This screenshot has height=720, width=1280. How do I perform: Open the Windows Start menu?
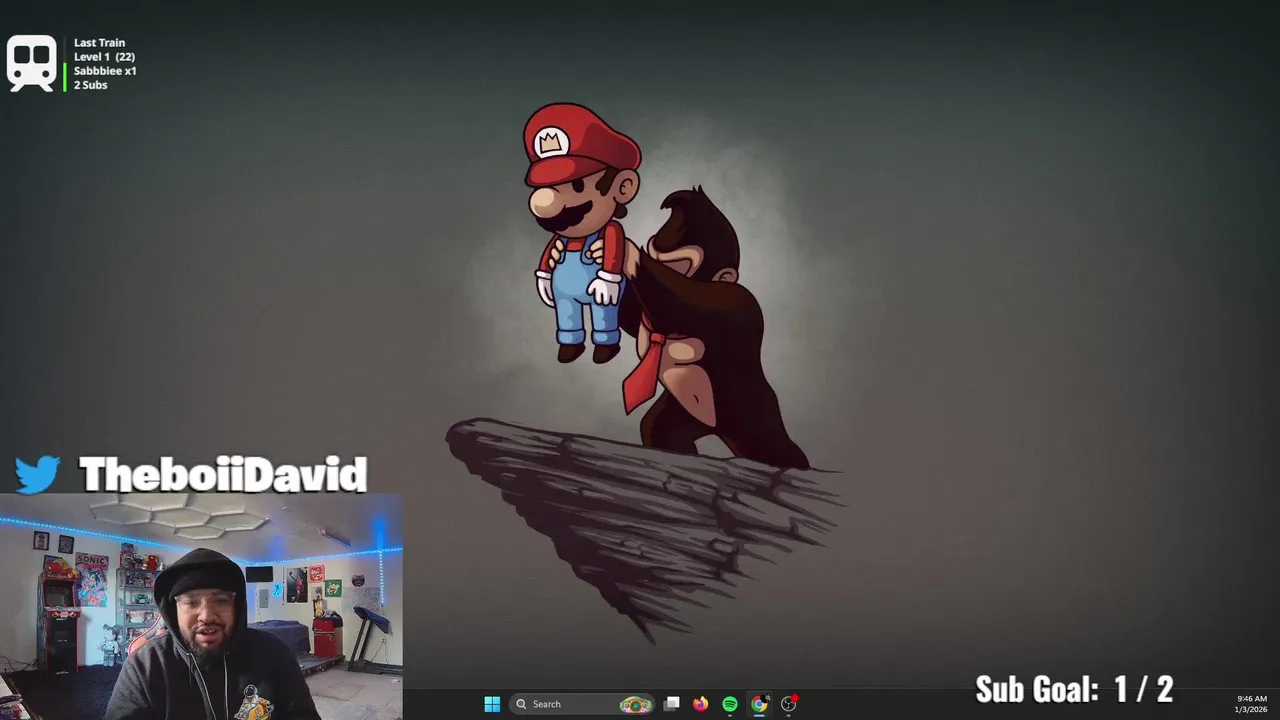coord(492,704)
